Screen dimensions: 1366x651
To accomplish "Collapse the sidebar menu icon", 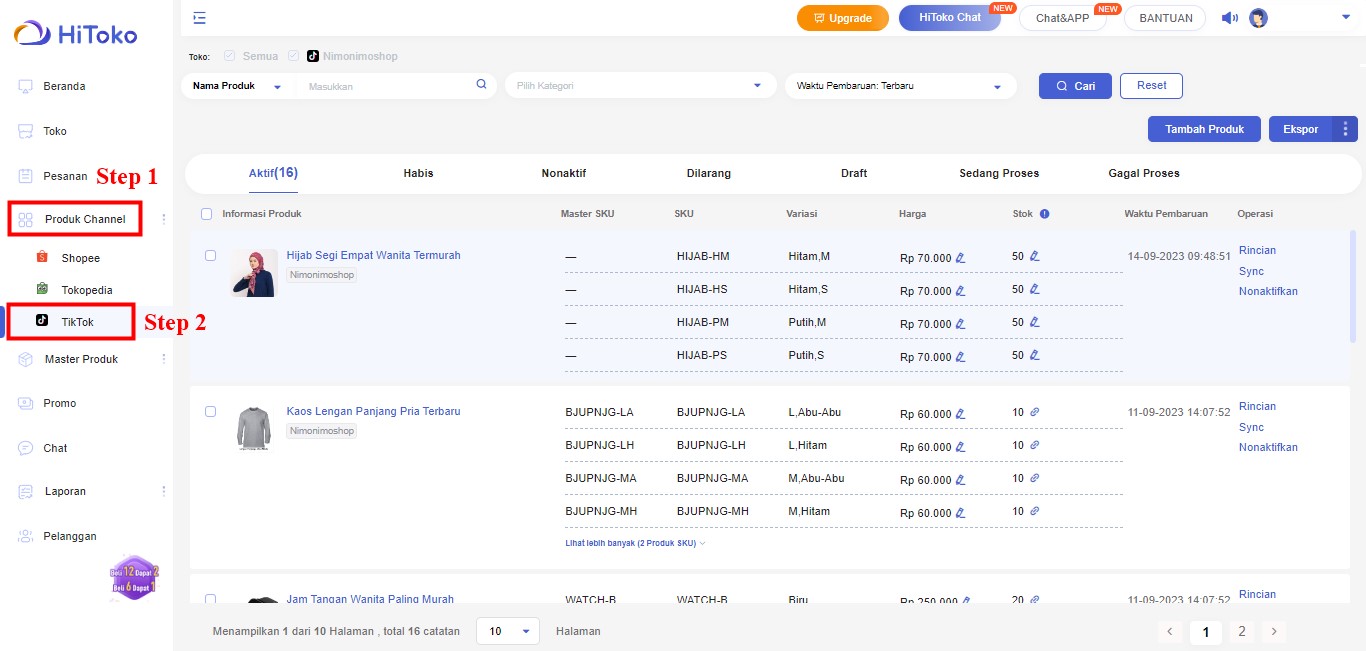I will 200,18.
